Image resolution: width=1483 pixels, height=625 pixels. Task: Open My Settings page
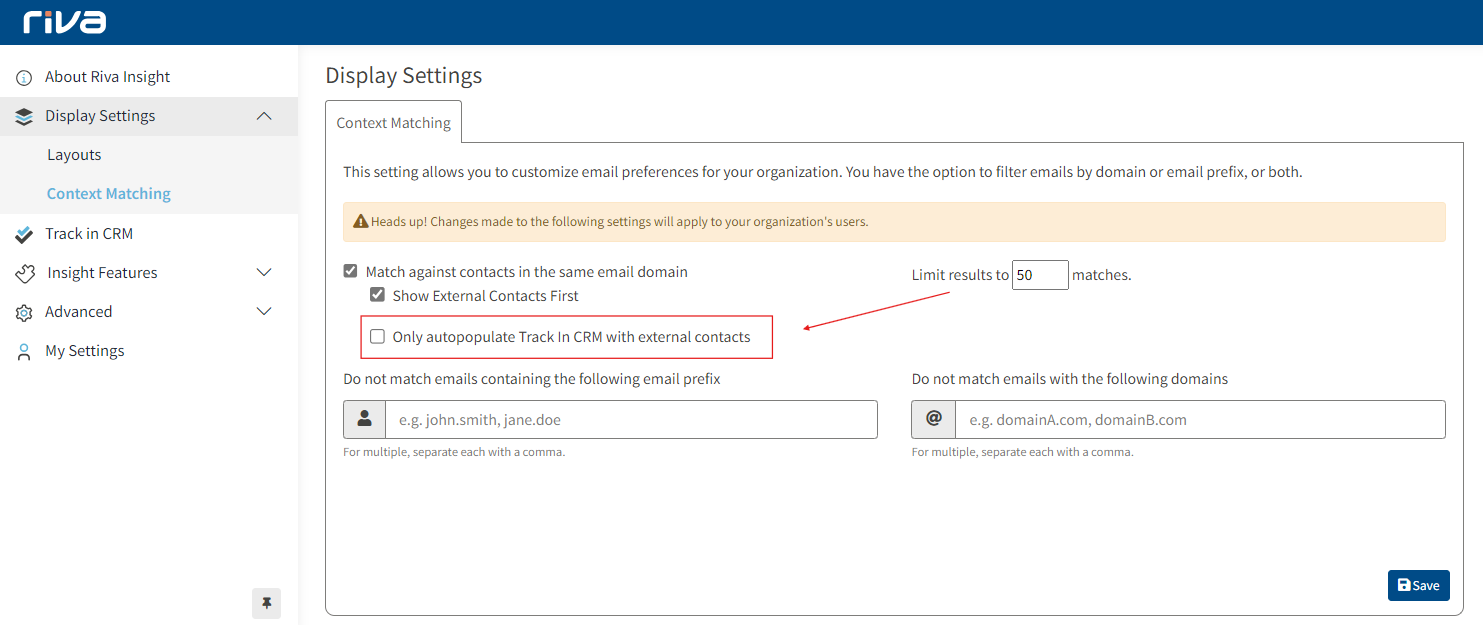85,351
